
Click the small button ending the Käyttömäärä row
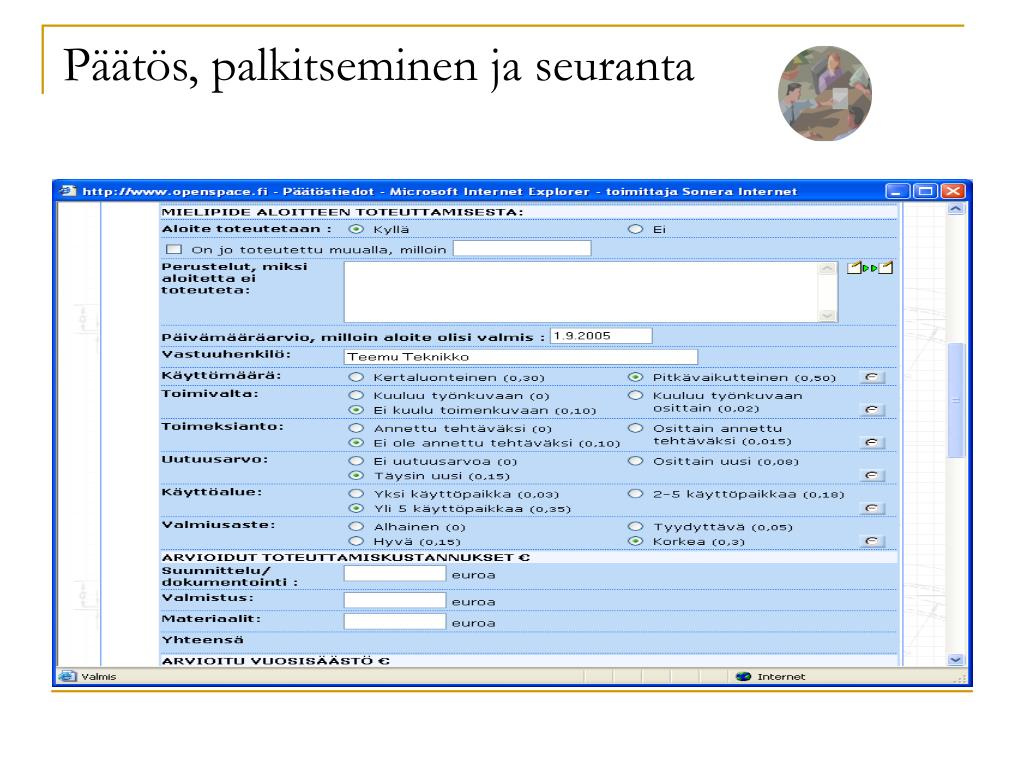point(871,377)
